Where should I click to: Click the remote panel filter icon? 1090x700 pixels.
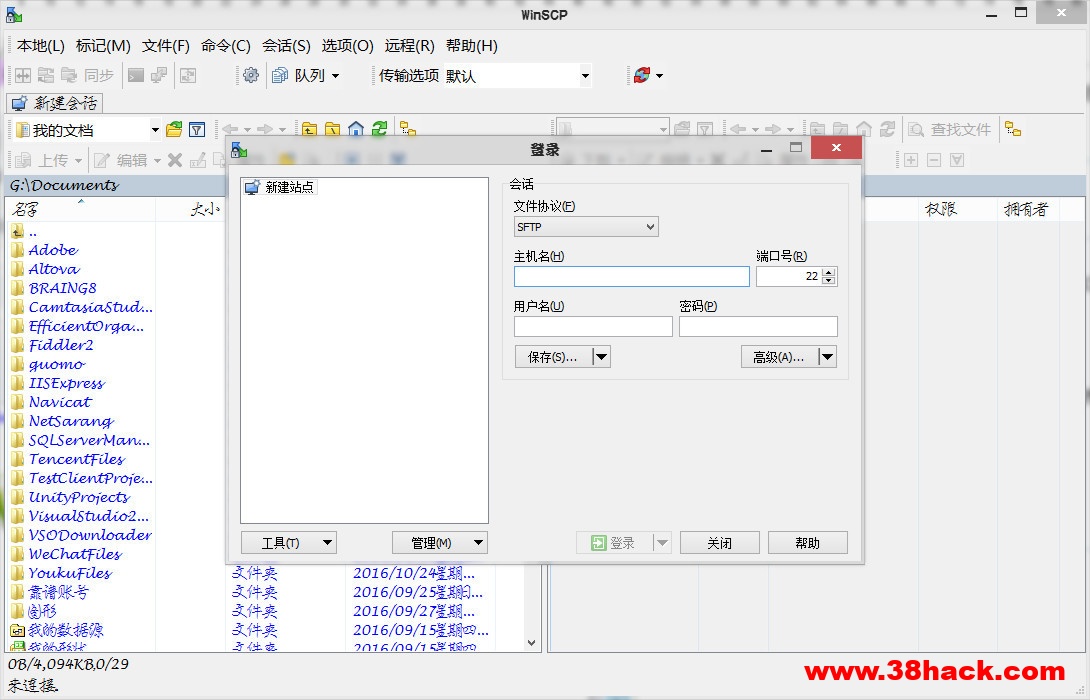pyautogui.click(x=706, y=129)
